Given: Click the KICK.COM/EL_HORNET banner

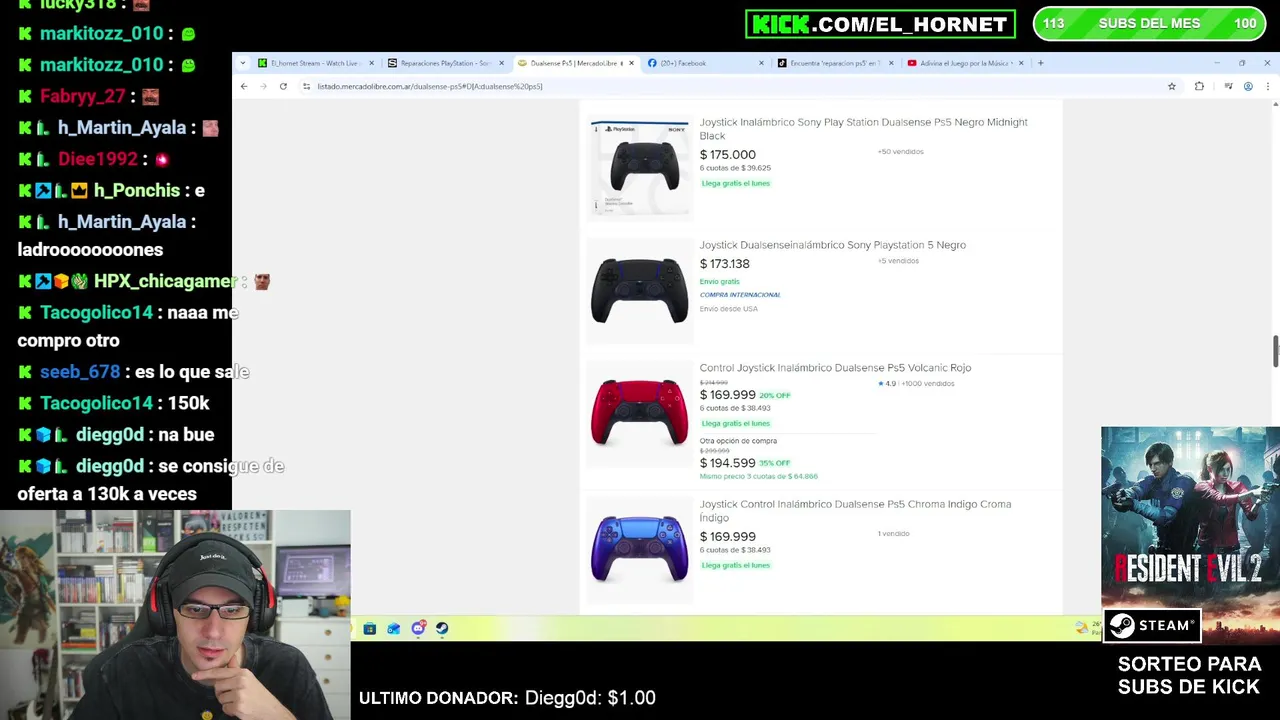Looking at the screenshot, I should [x=880, y=24].
